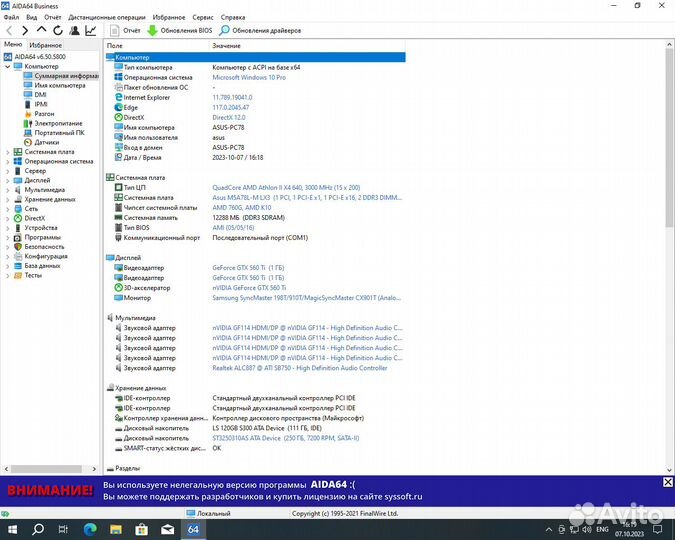675x540 pixels.
Task: Open the Asus M5A78L-M LX3 motherboard link
Action: [x=307, y=198]
